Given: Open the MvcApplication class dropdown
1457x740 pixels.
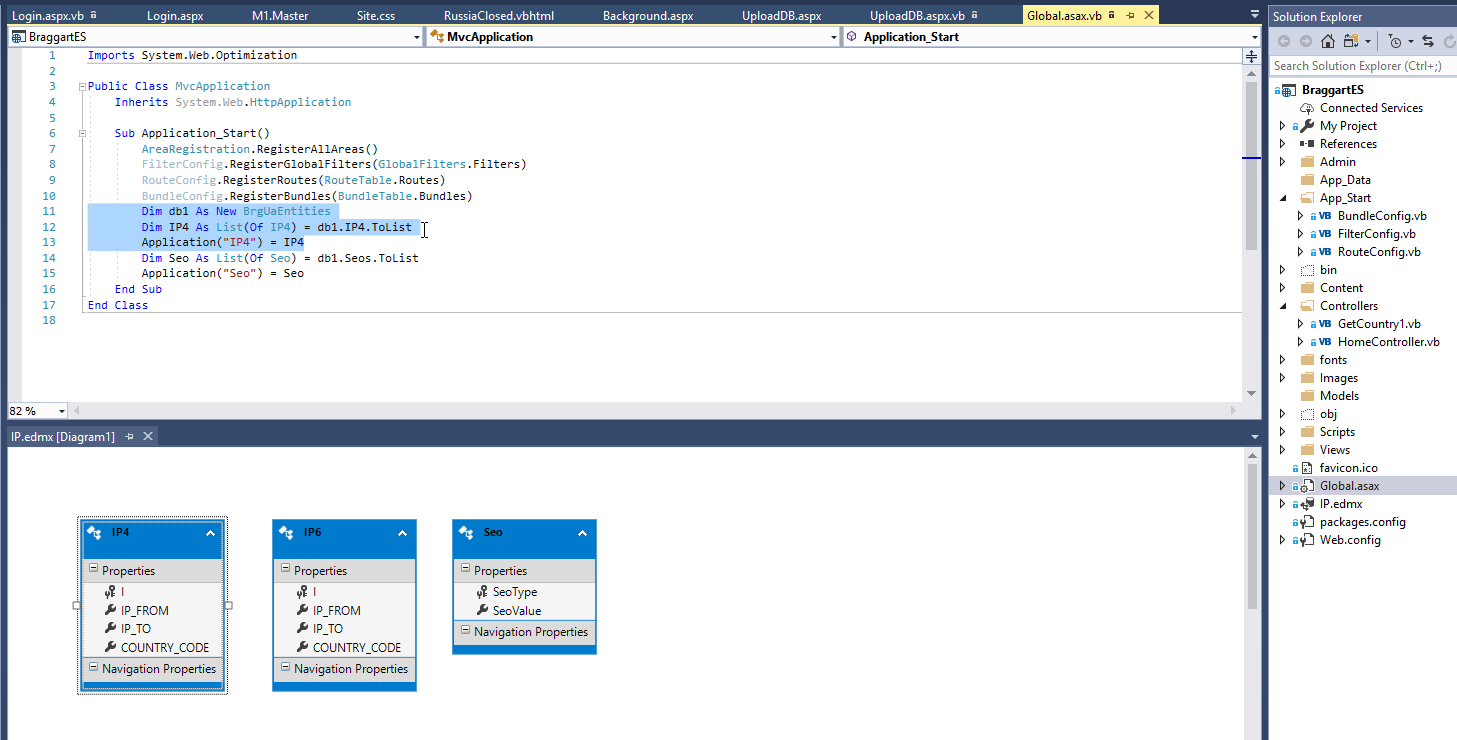Looking at the screenshot, I should click(x=833, y=37).
